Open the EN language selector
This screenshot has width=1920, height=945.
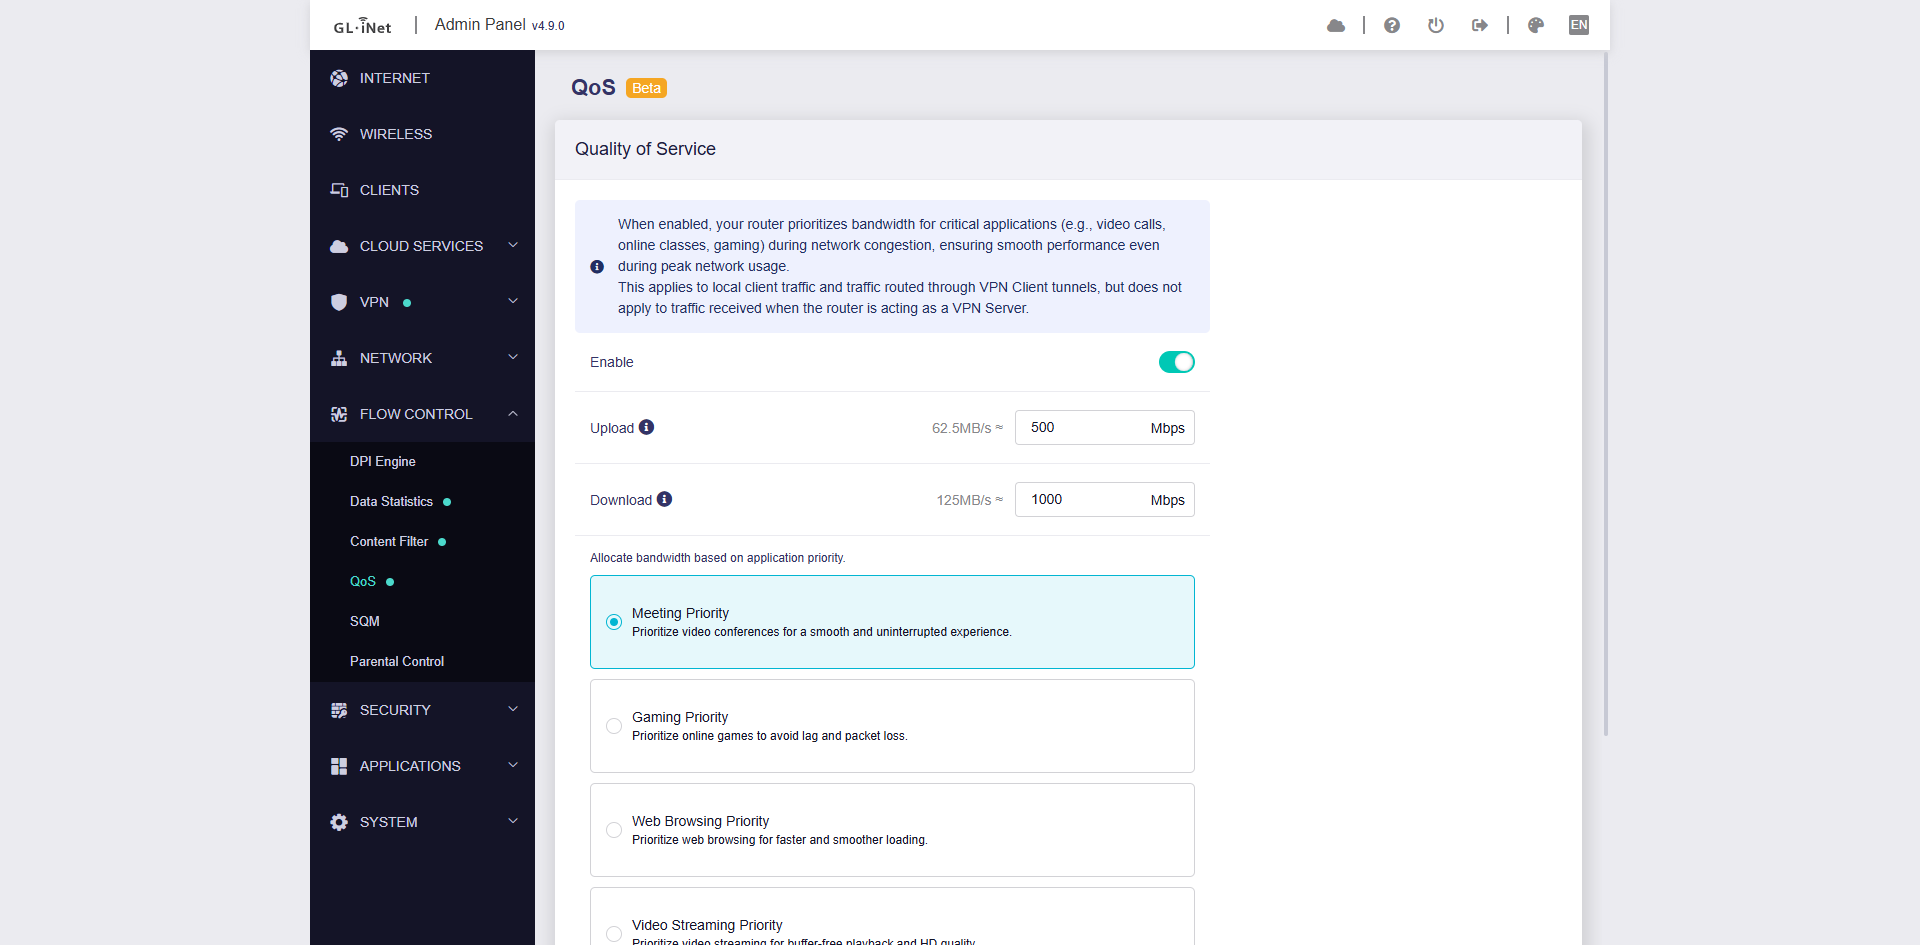click(1579, 25)
